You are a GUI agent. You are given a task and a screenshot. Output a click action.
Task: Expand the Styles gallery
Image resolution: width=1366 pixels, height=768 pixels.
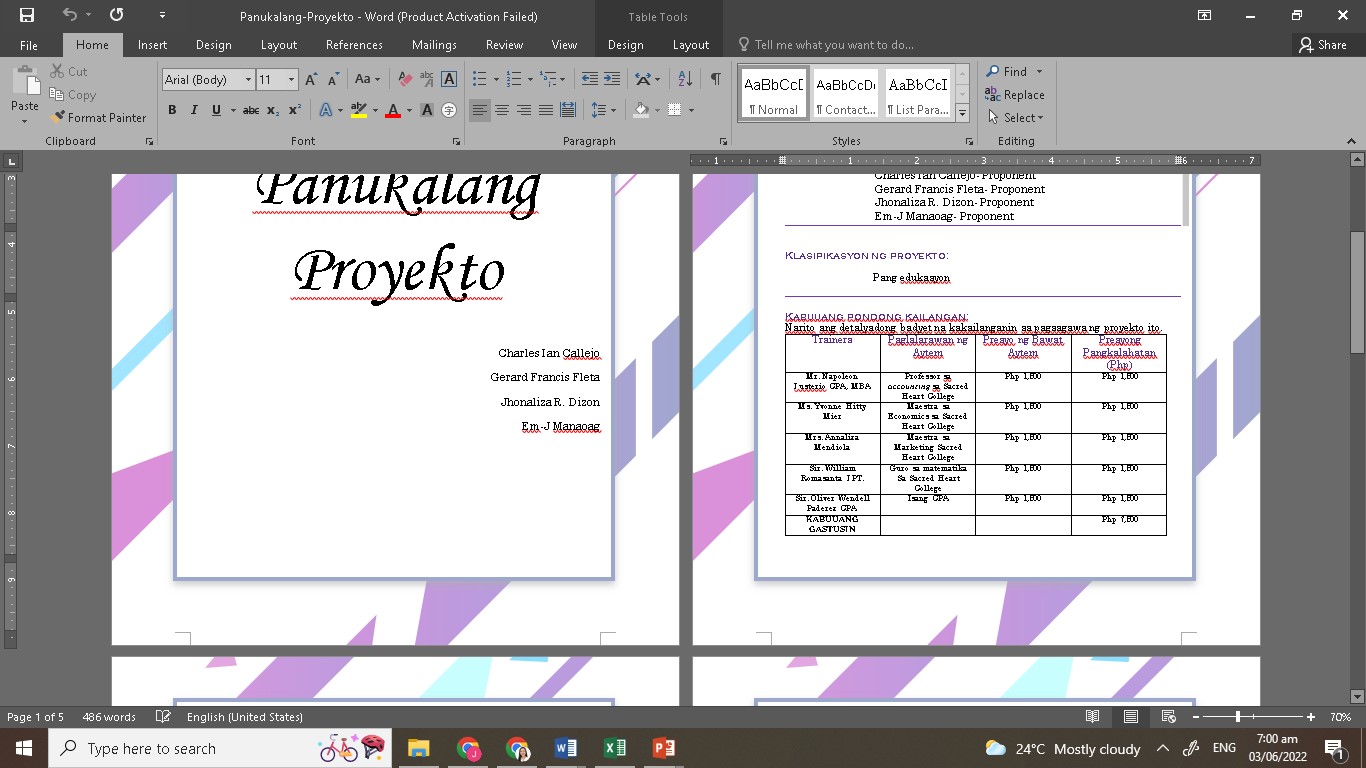[964, 113]
